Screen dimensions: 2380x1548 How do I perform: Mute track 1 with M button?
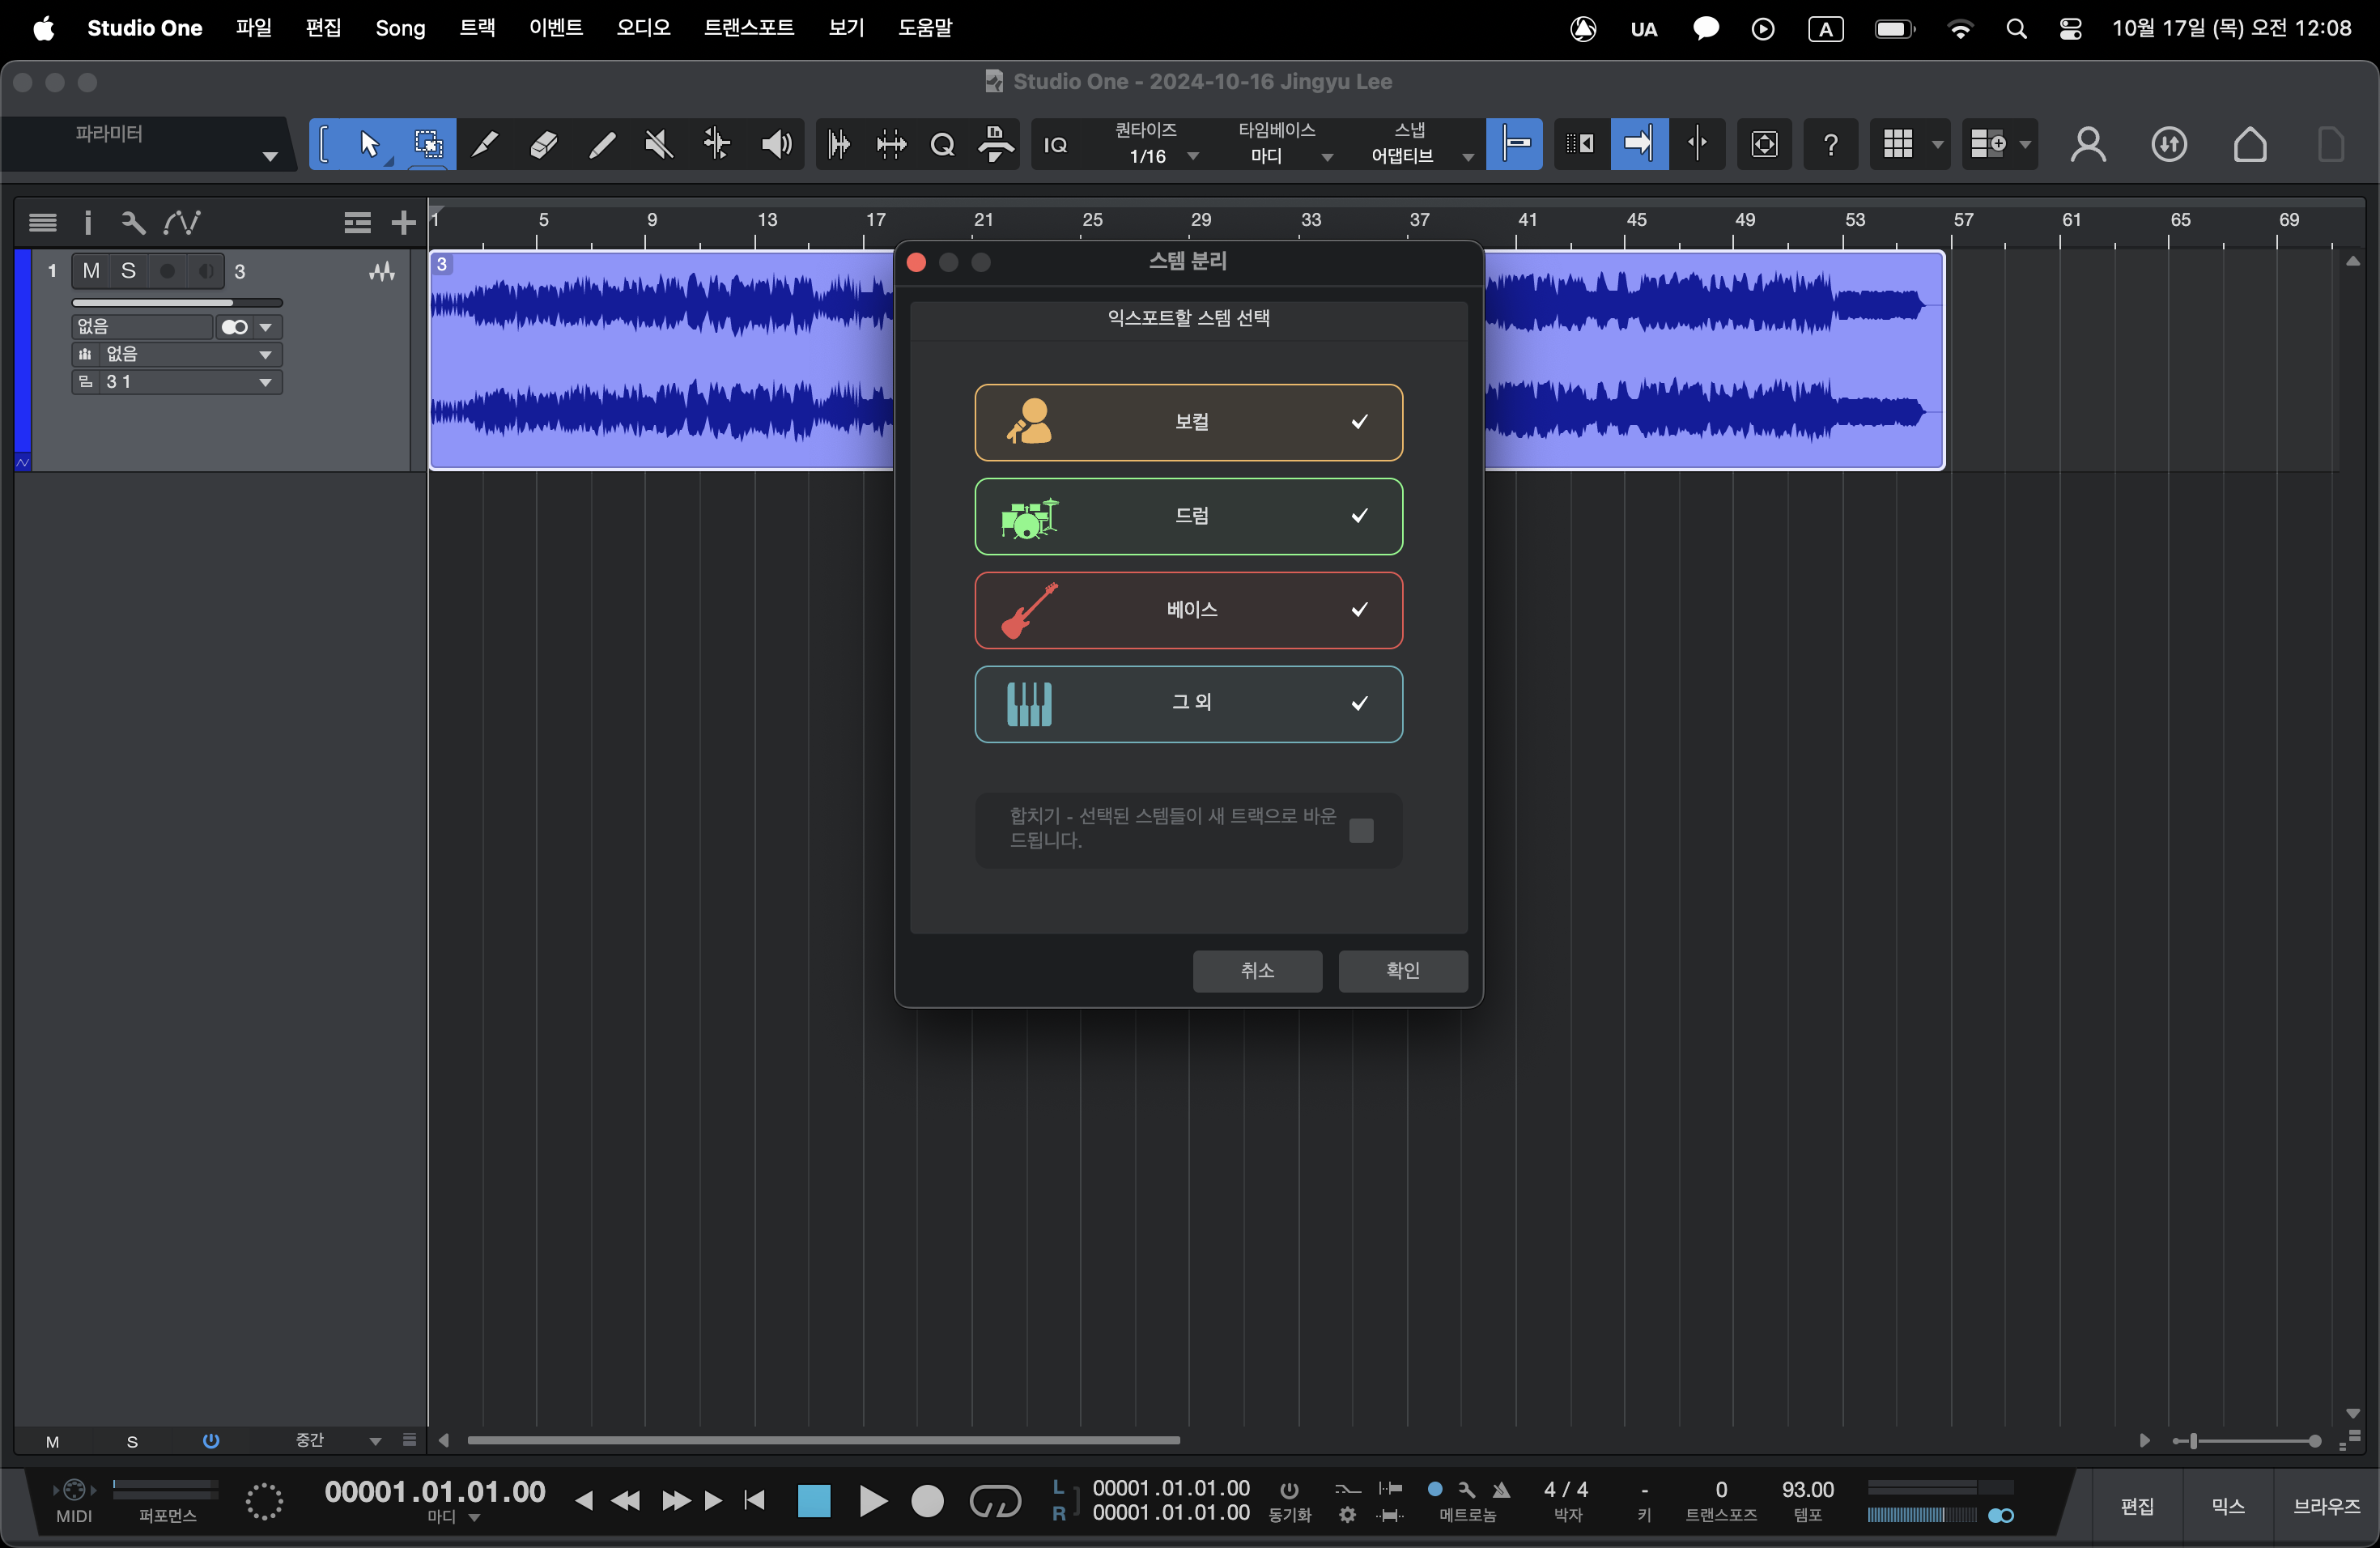pyautogui.click(x=91, y=271)
